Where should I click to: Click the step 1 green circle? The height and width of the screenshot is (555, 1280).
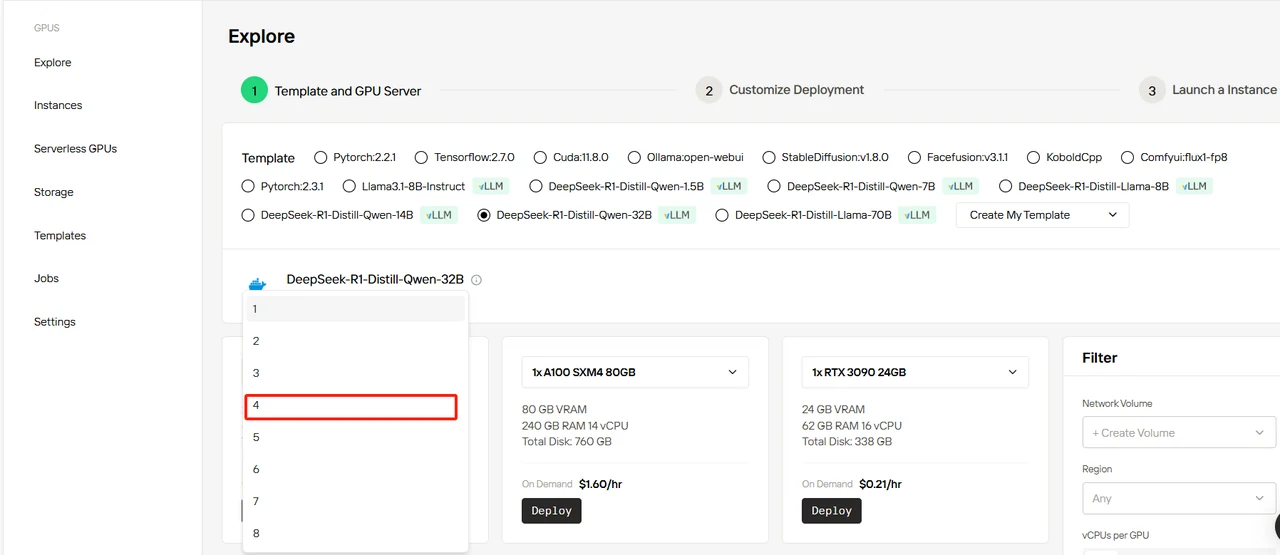(x=254, y=90)
